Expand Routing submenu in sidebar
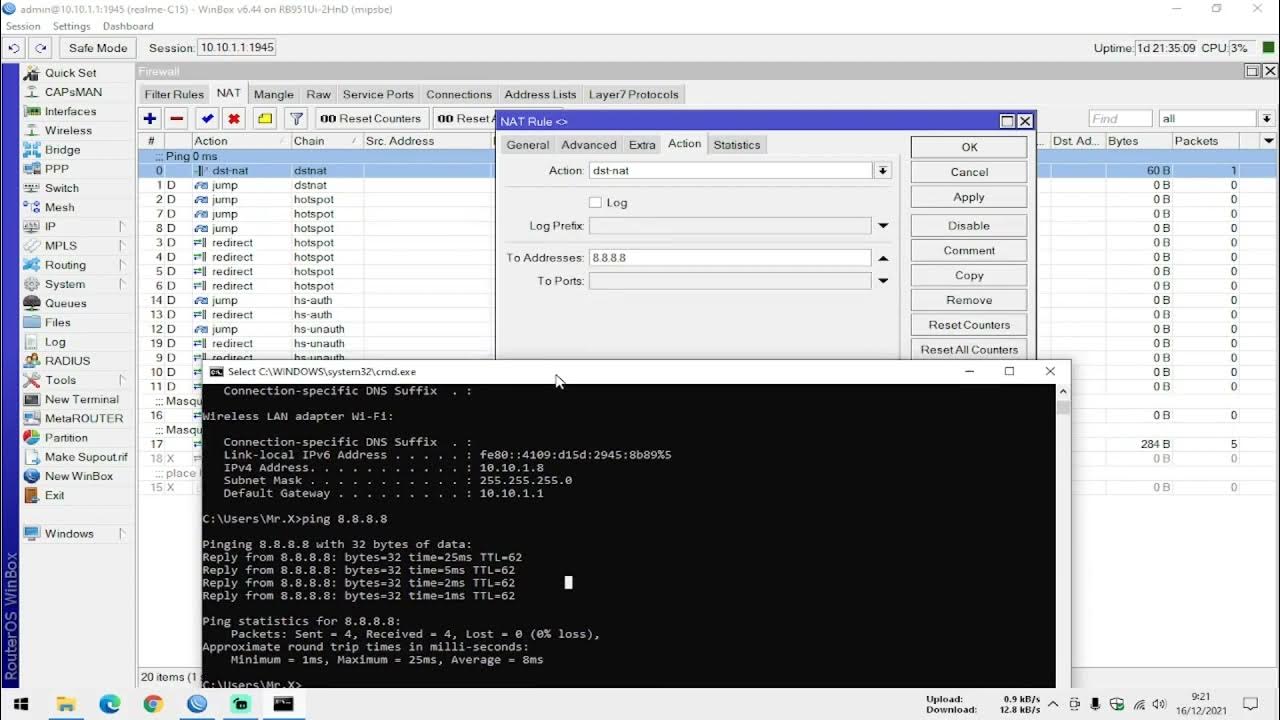1280x720 pixels. click(122, 265)
